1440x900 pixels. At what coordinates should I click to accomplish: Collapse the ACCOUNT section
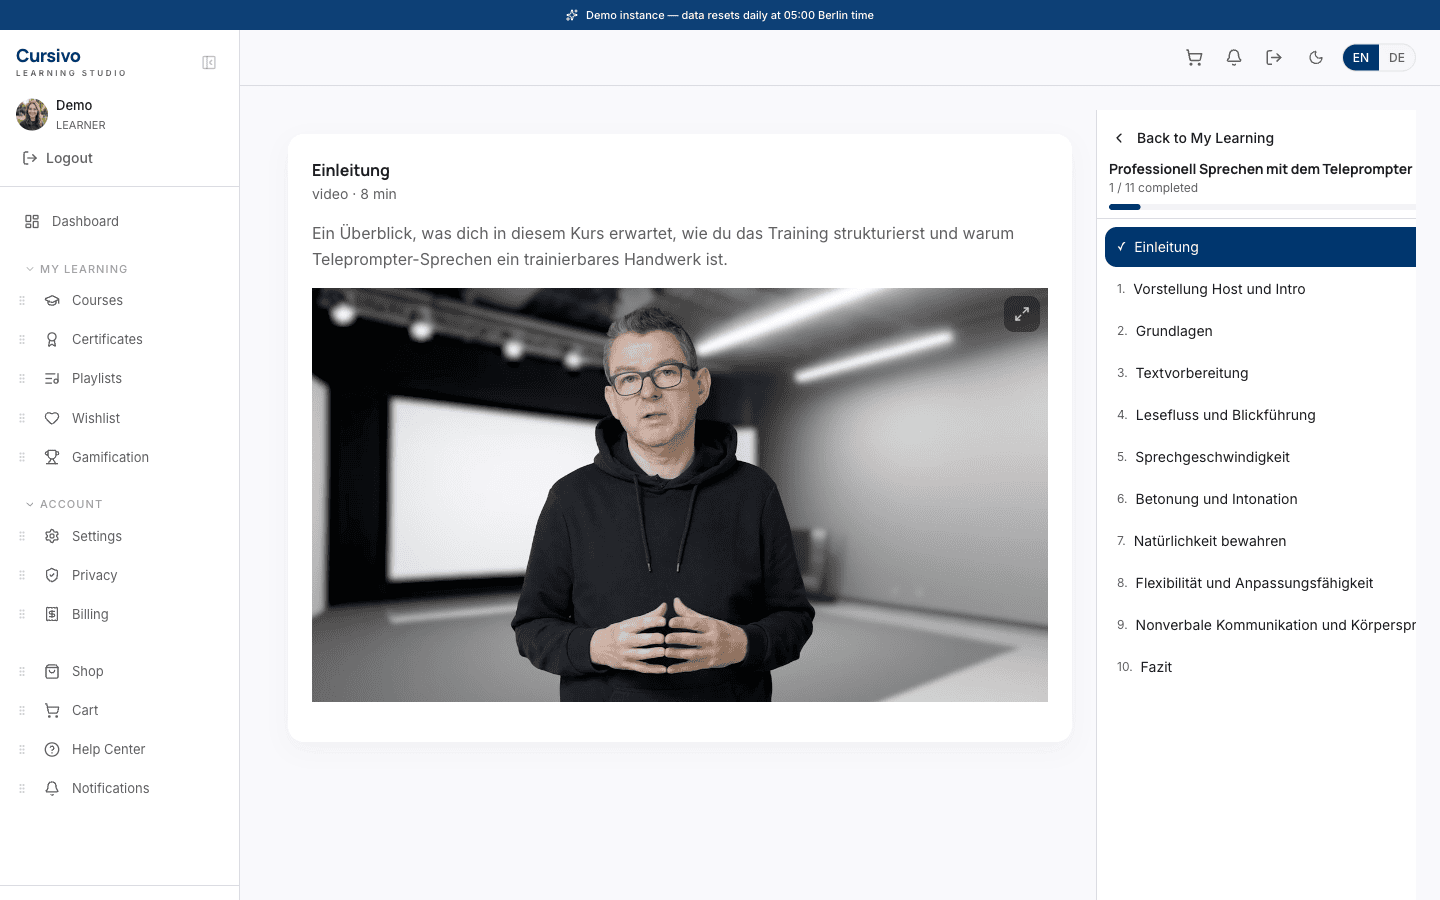(28, 504)
